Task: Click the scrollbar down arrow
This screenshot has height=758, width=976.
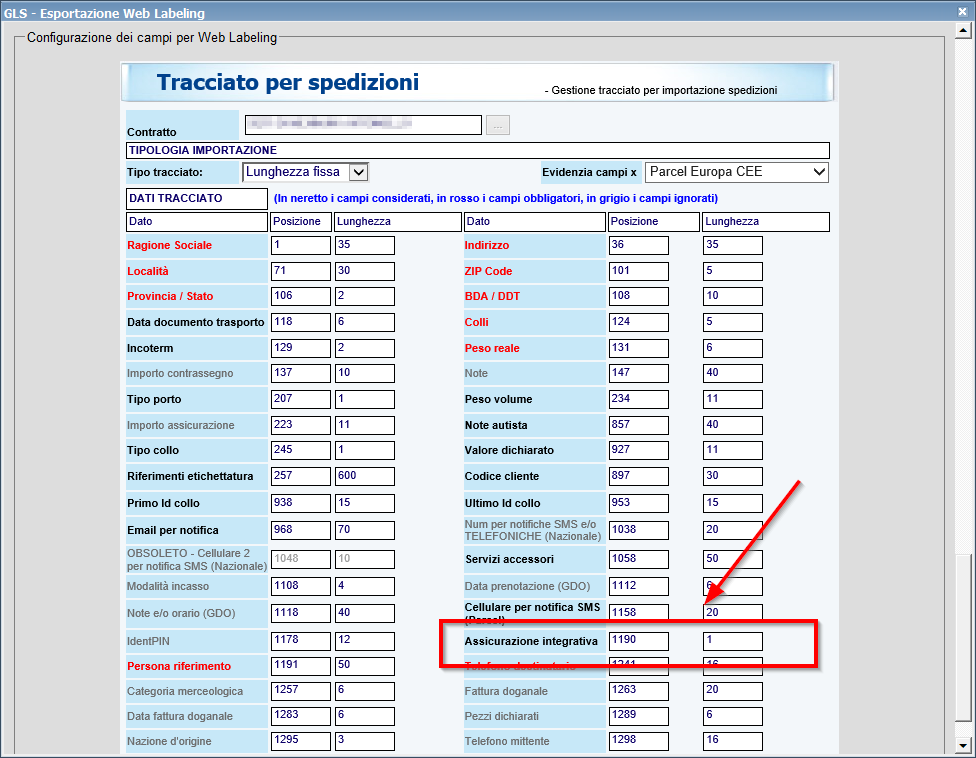Action: pos(964,745)
